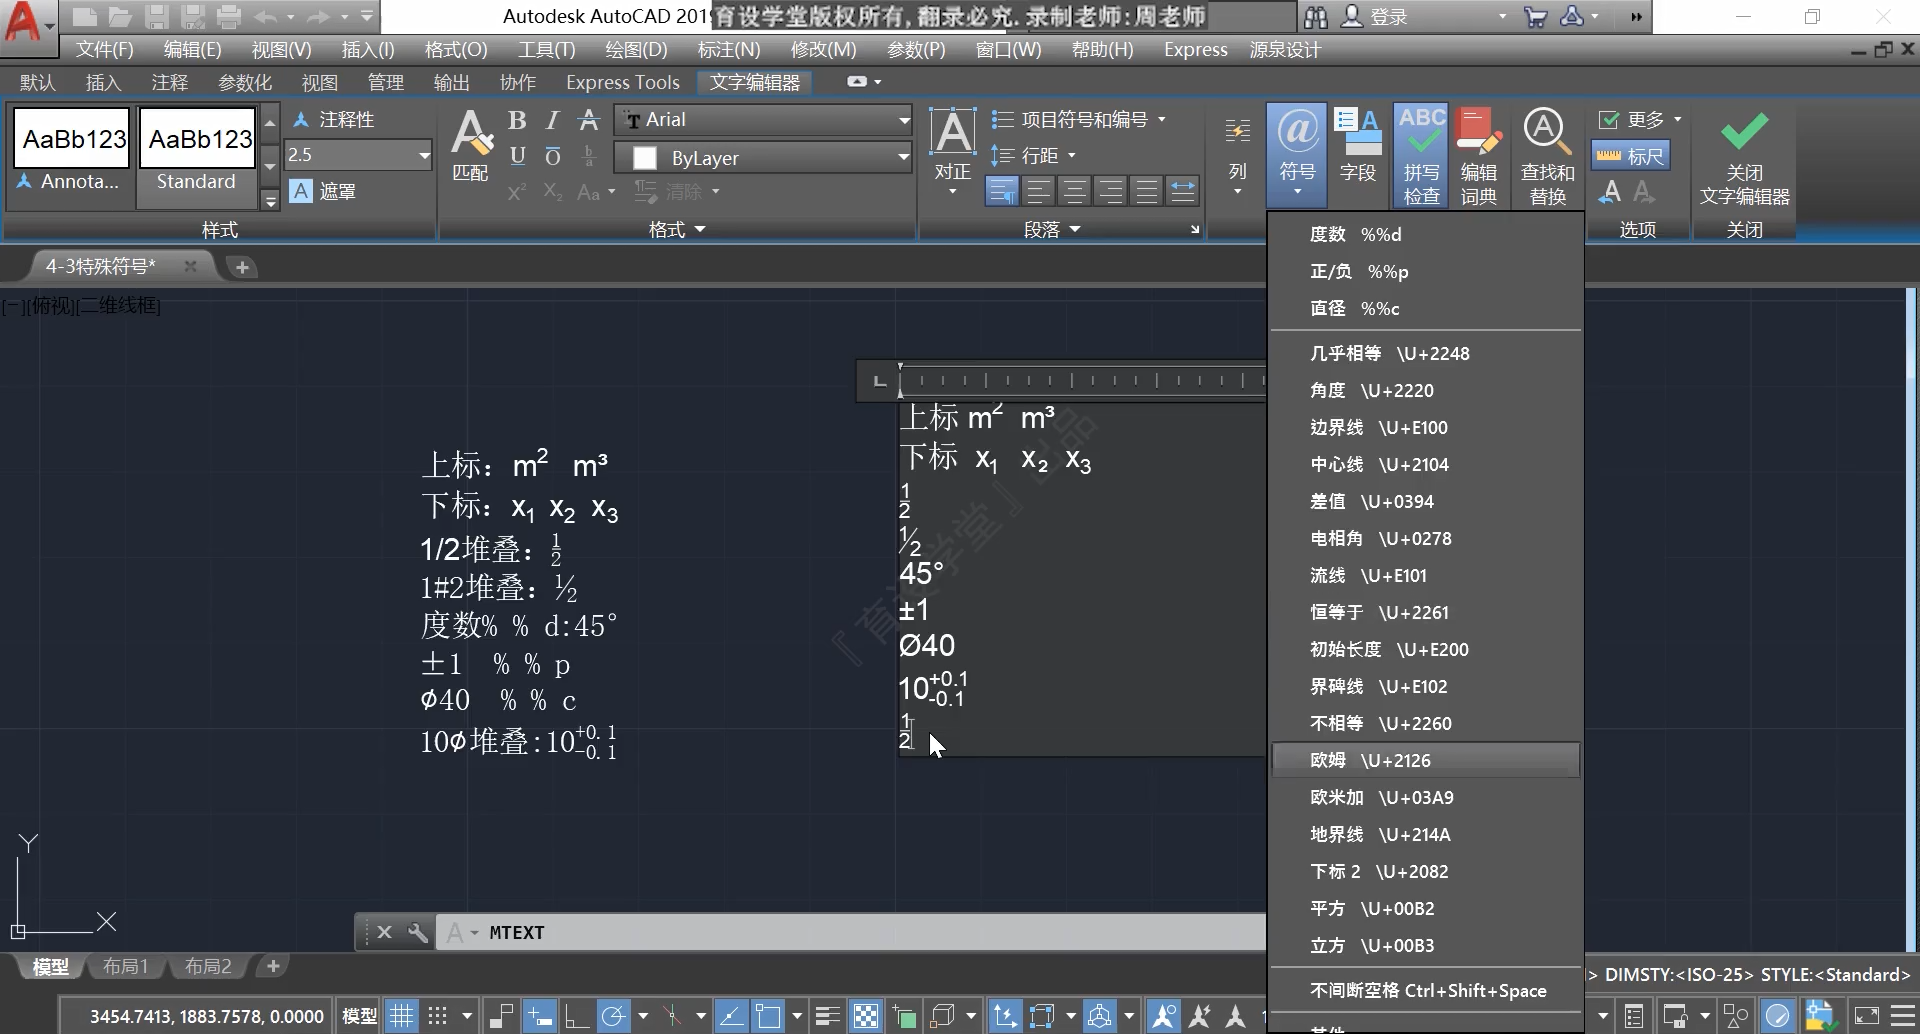Image resolution: width=1920 pixels, height=1034 pixels.
Task: Toggle Annotative (注释性) property
Action: pos(334,120)
